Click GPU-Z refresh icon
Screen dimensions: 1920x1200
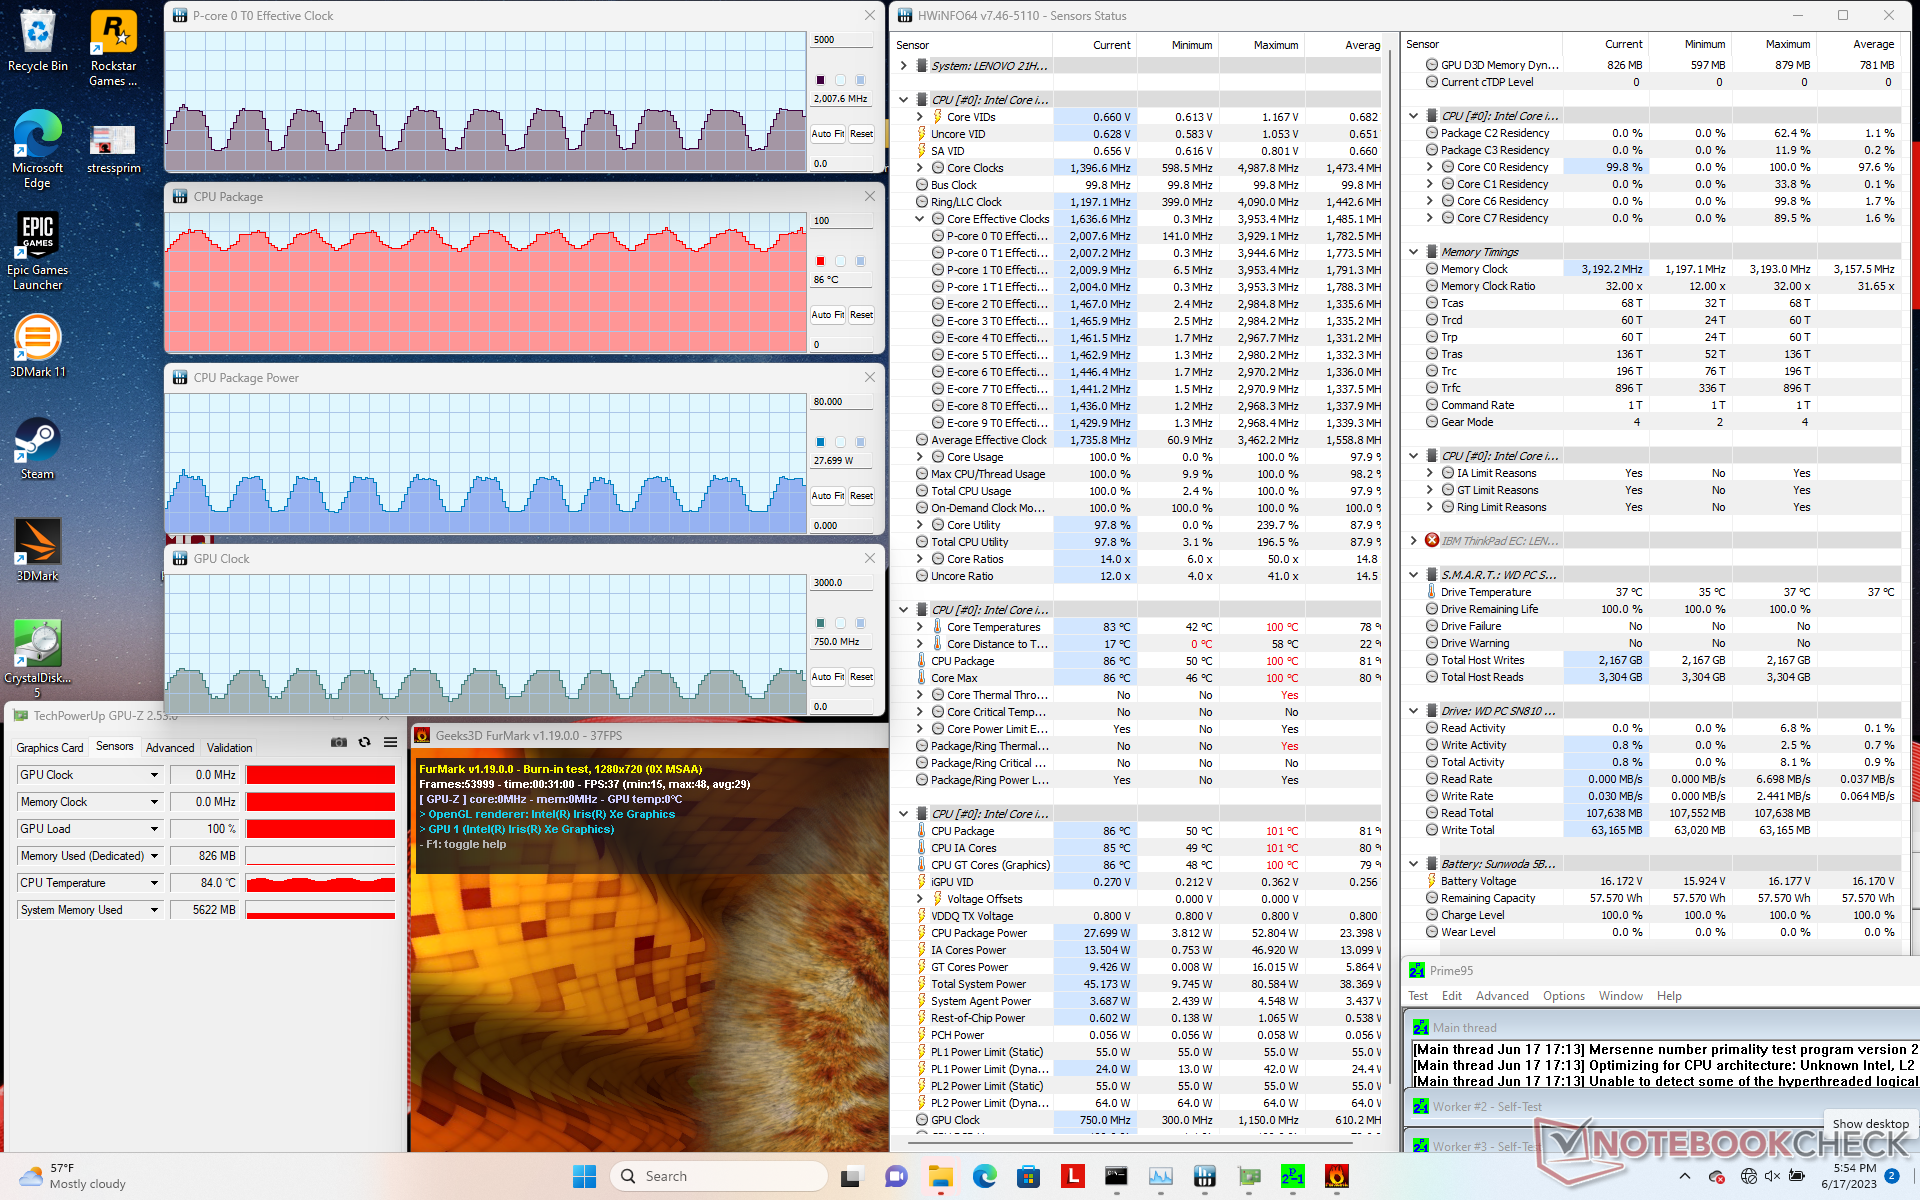pos(364,742)
